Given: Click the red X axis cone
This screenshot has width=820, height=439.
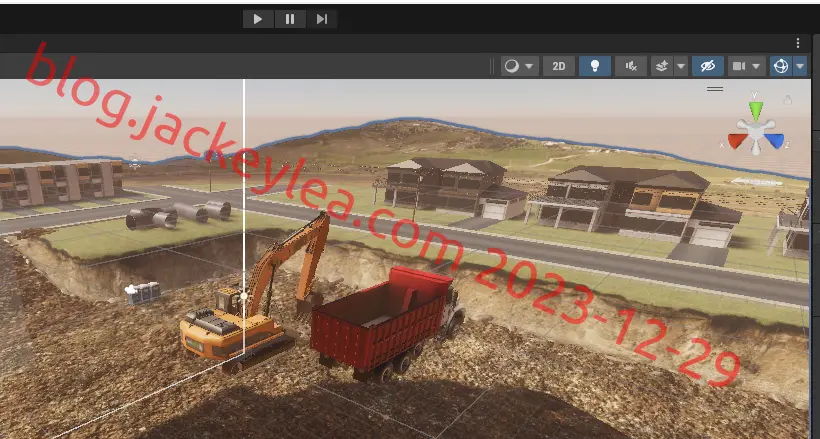Looking at the screenshot, I should pyautogui.click(x=737, y=141).
